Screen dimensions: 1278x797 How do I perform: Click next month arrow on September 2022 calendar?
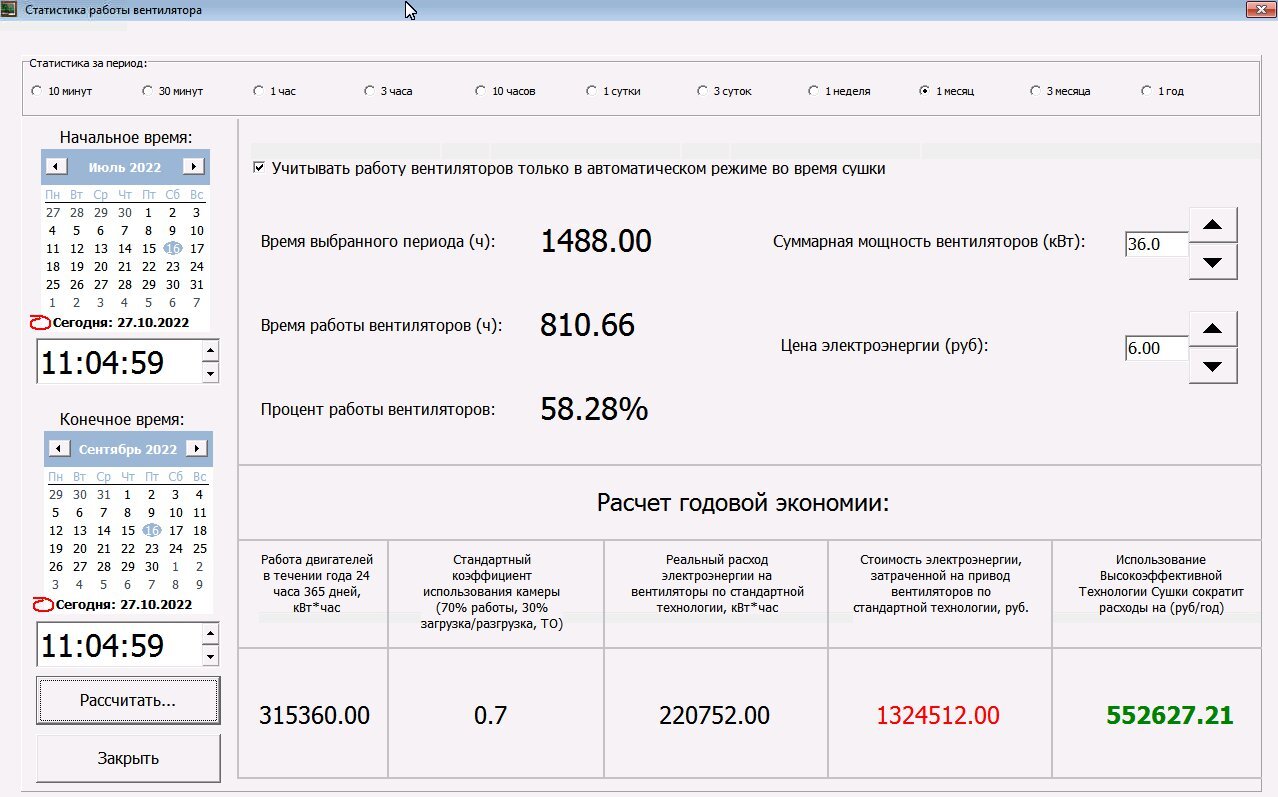pos(199,448)
